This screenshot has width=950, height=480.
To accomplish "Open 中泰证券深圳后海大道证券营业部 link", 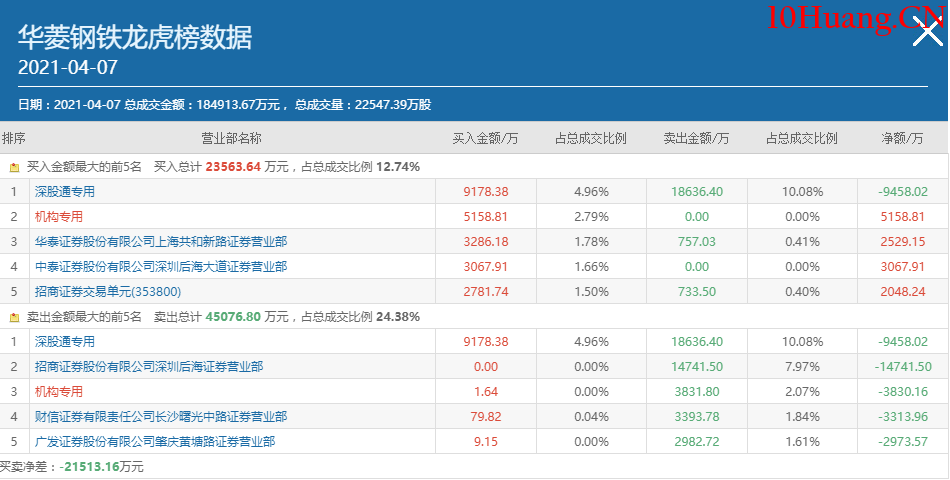I will click(x=161, y=267).
